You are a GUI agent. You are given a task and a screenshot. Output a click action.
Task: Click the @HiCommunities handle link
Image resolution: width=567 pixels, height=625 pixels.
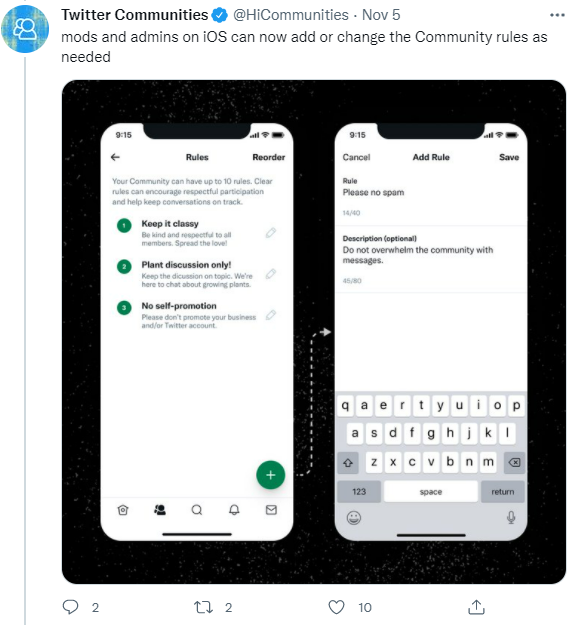click(291, 15)
